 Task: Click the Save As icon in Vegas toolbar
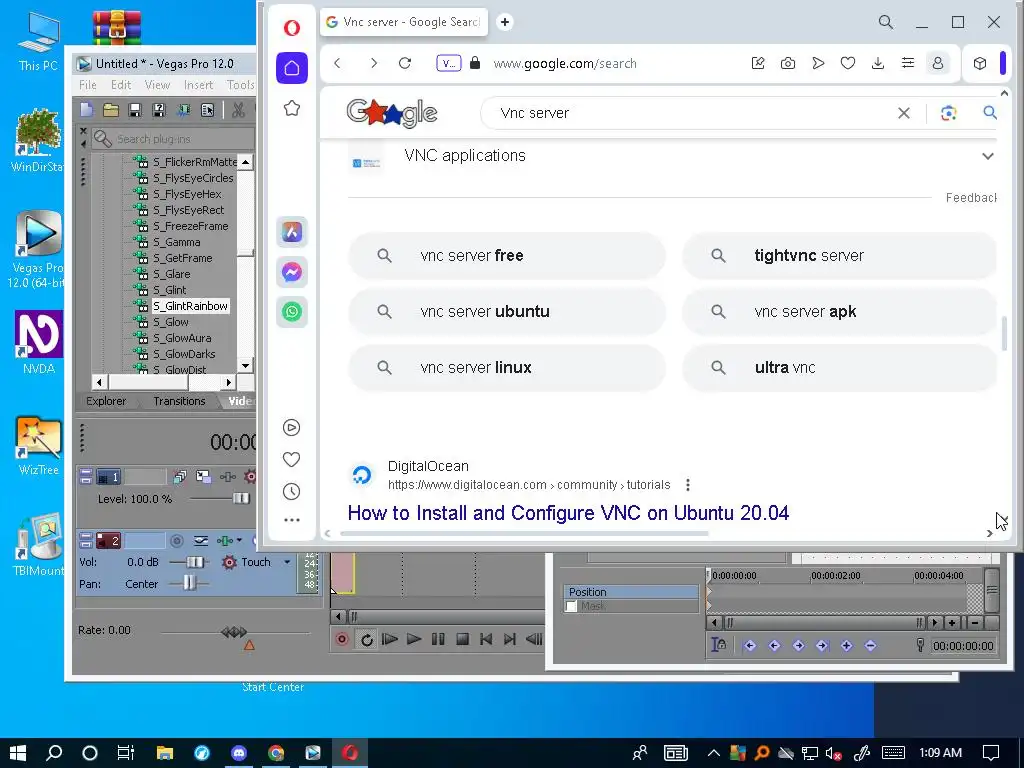tap(159, 110)
